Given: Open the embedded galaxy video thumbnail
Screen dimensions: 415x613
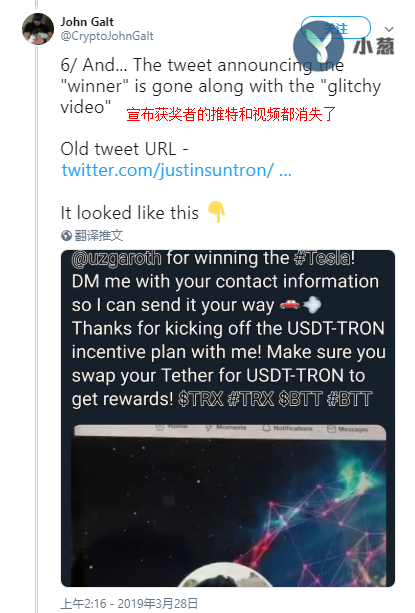Looking at the screenshot, I should tap(230, 505).
